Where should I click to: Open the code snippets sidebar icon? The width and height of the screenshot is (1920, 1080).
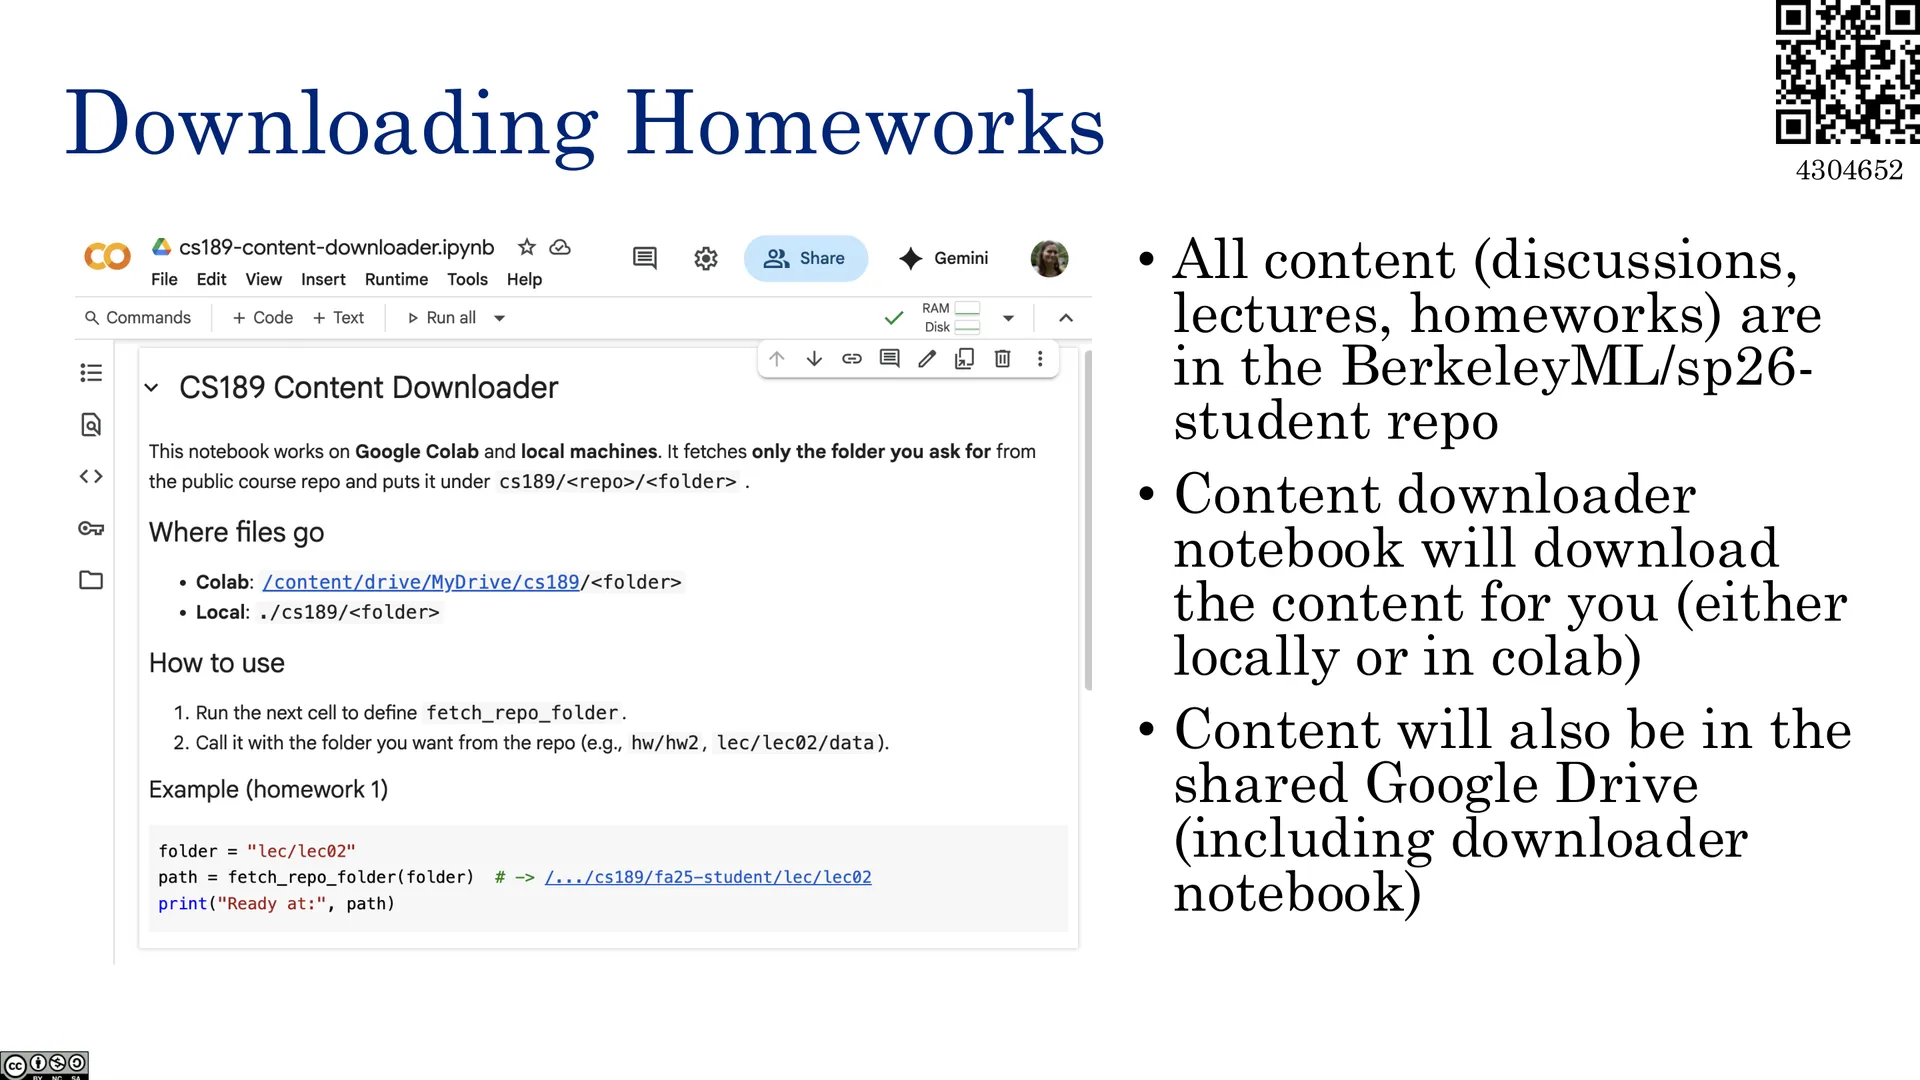point(91,477)
